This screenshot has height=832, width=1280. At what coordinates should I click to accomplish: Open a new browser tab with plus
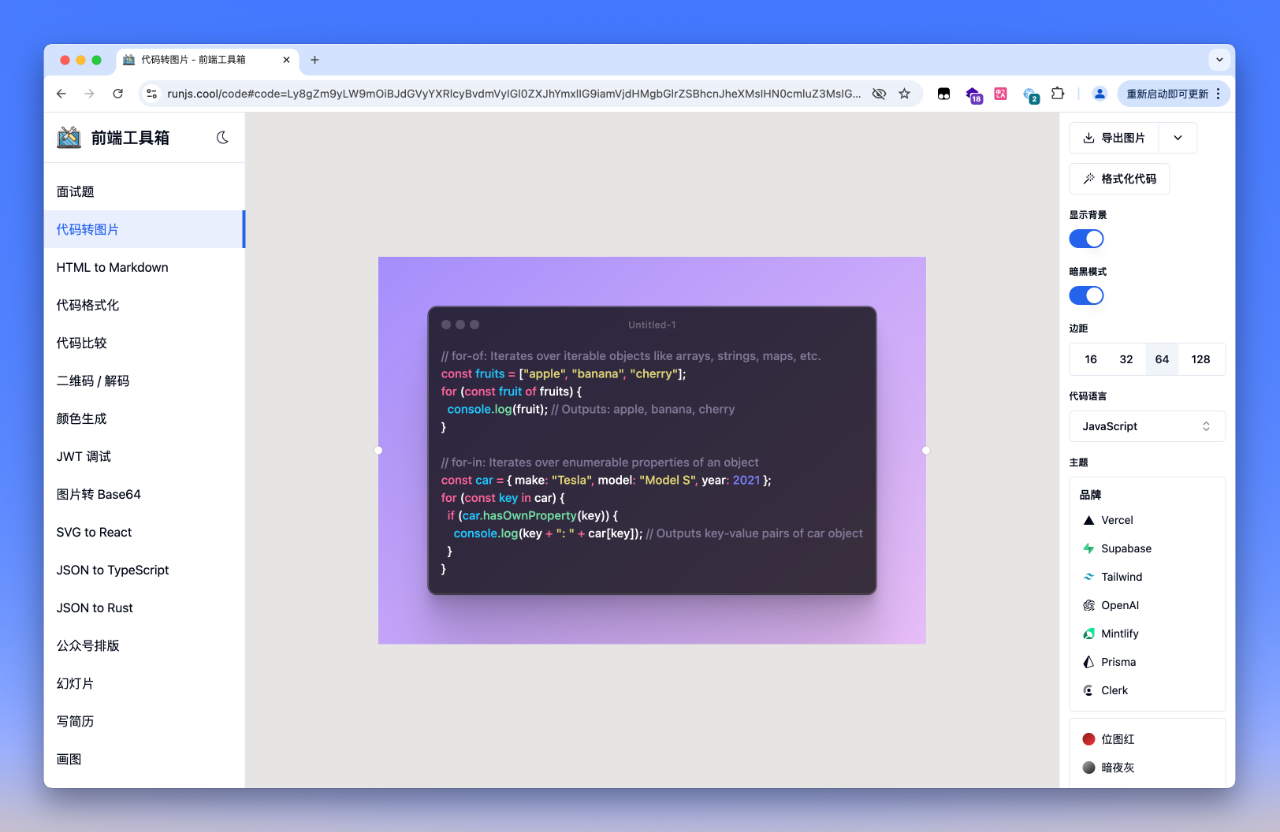tap(314, 60)
